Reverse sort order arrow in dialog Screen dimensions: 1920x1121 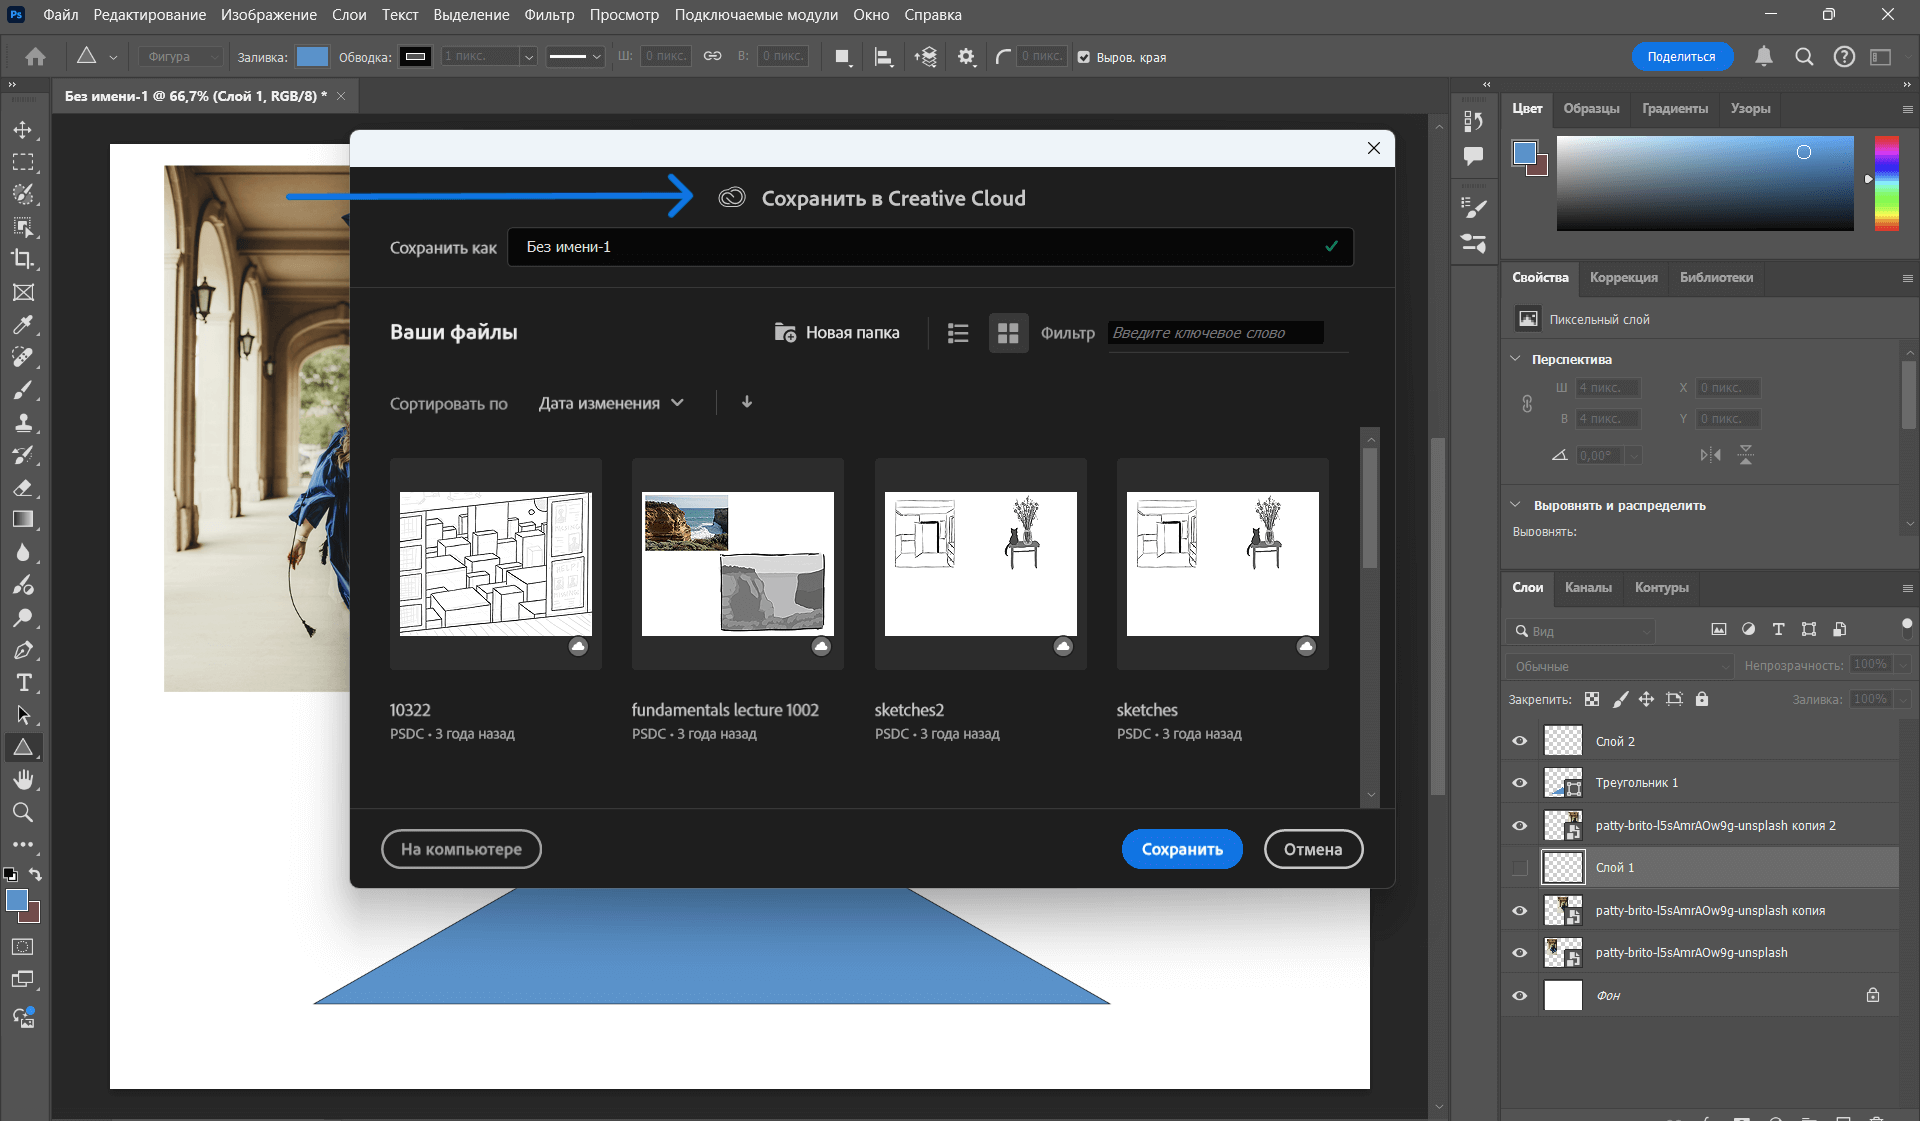[x=746, y=402]
